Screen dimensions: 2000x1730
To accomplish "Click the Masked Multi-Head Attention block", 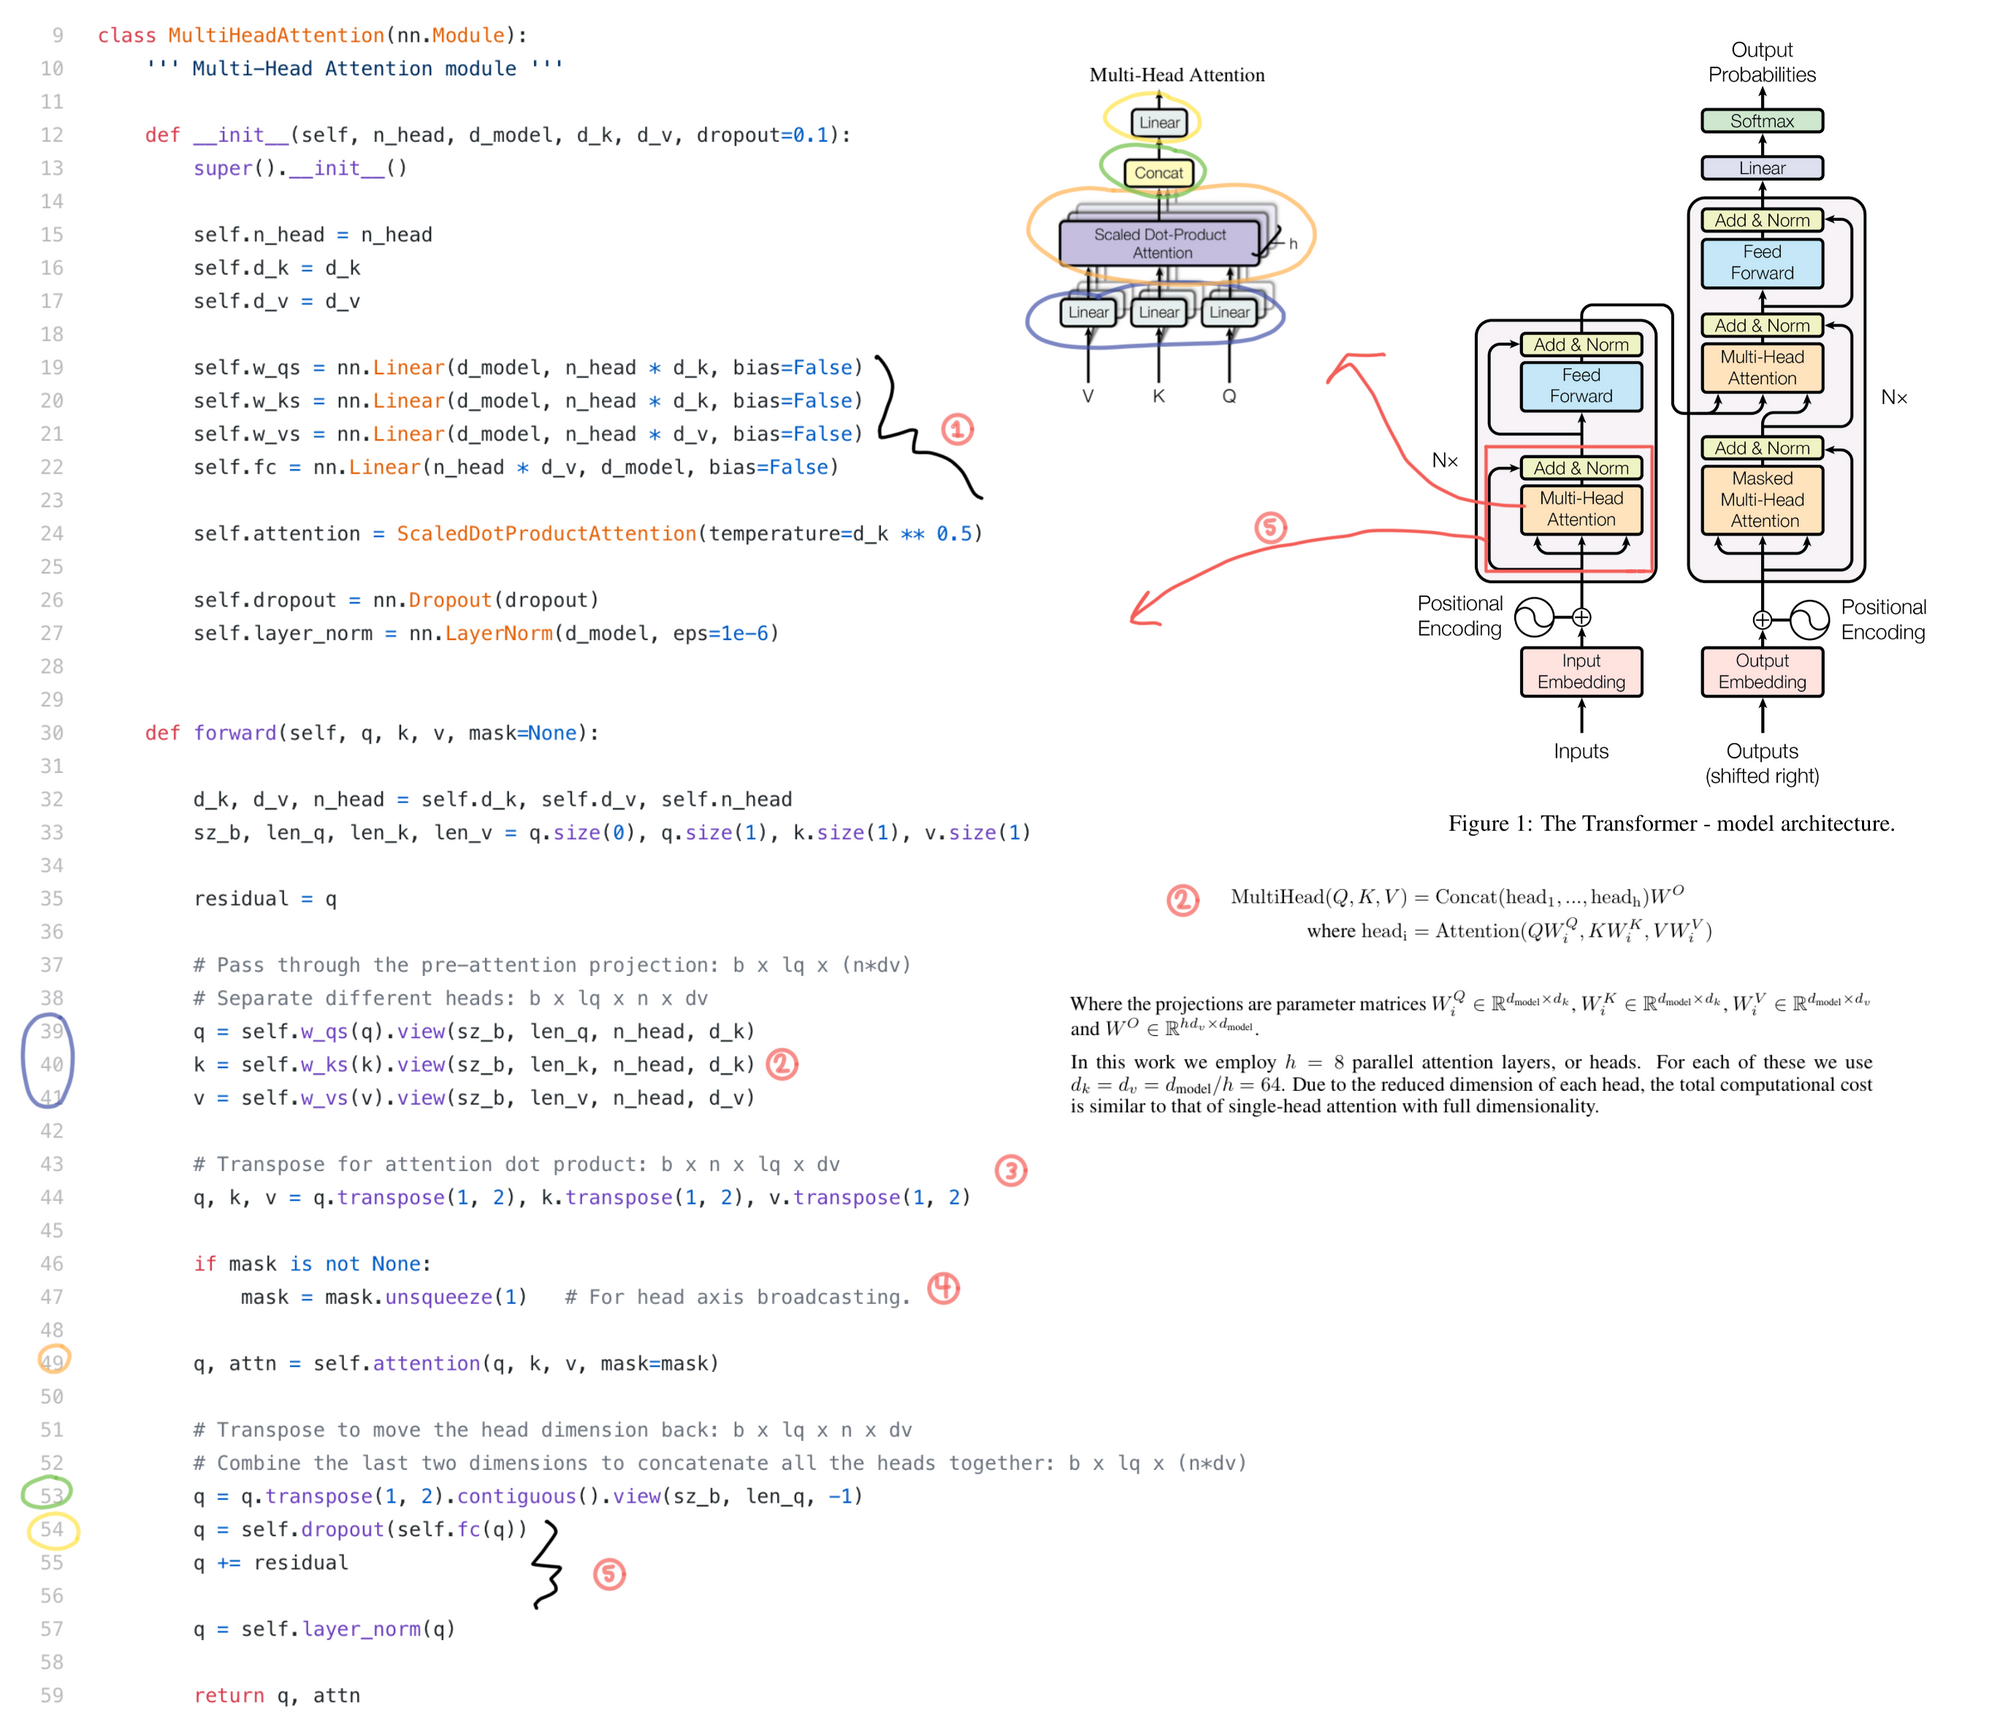I will pos(1762,499).
